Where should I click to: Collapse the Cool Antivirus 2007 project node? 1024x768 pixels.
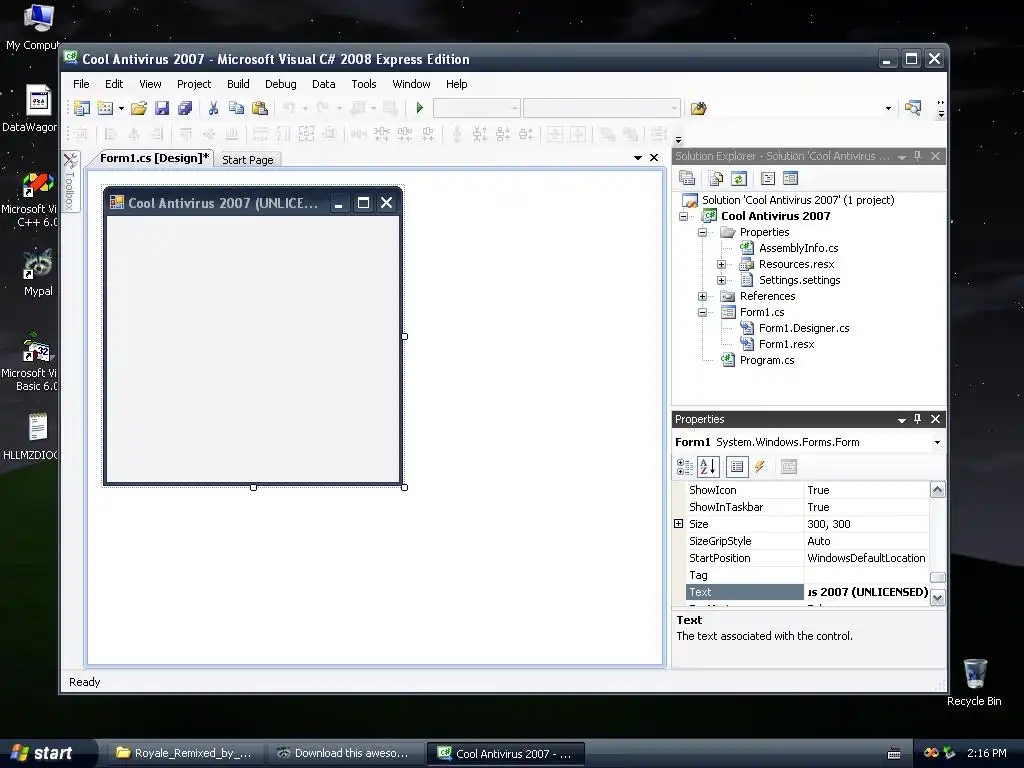[x=683, y=216]
